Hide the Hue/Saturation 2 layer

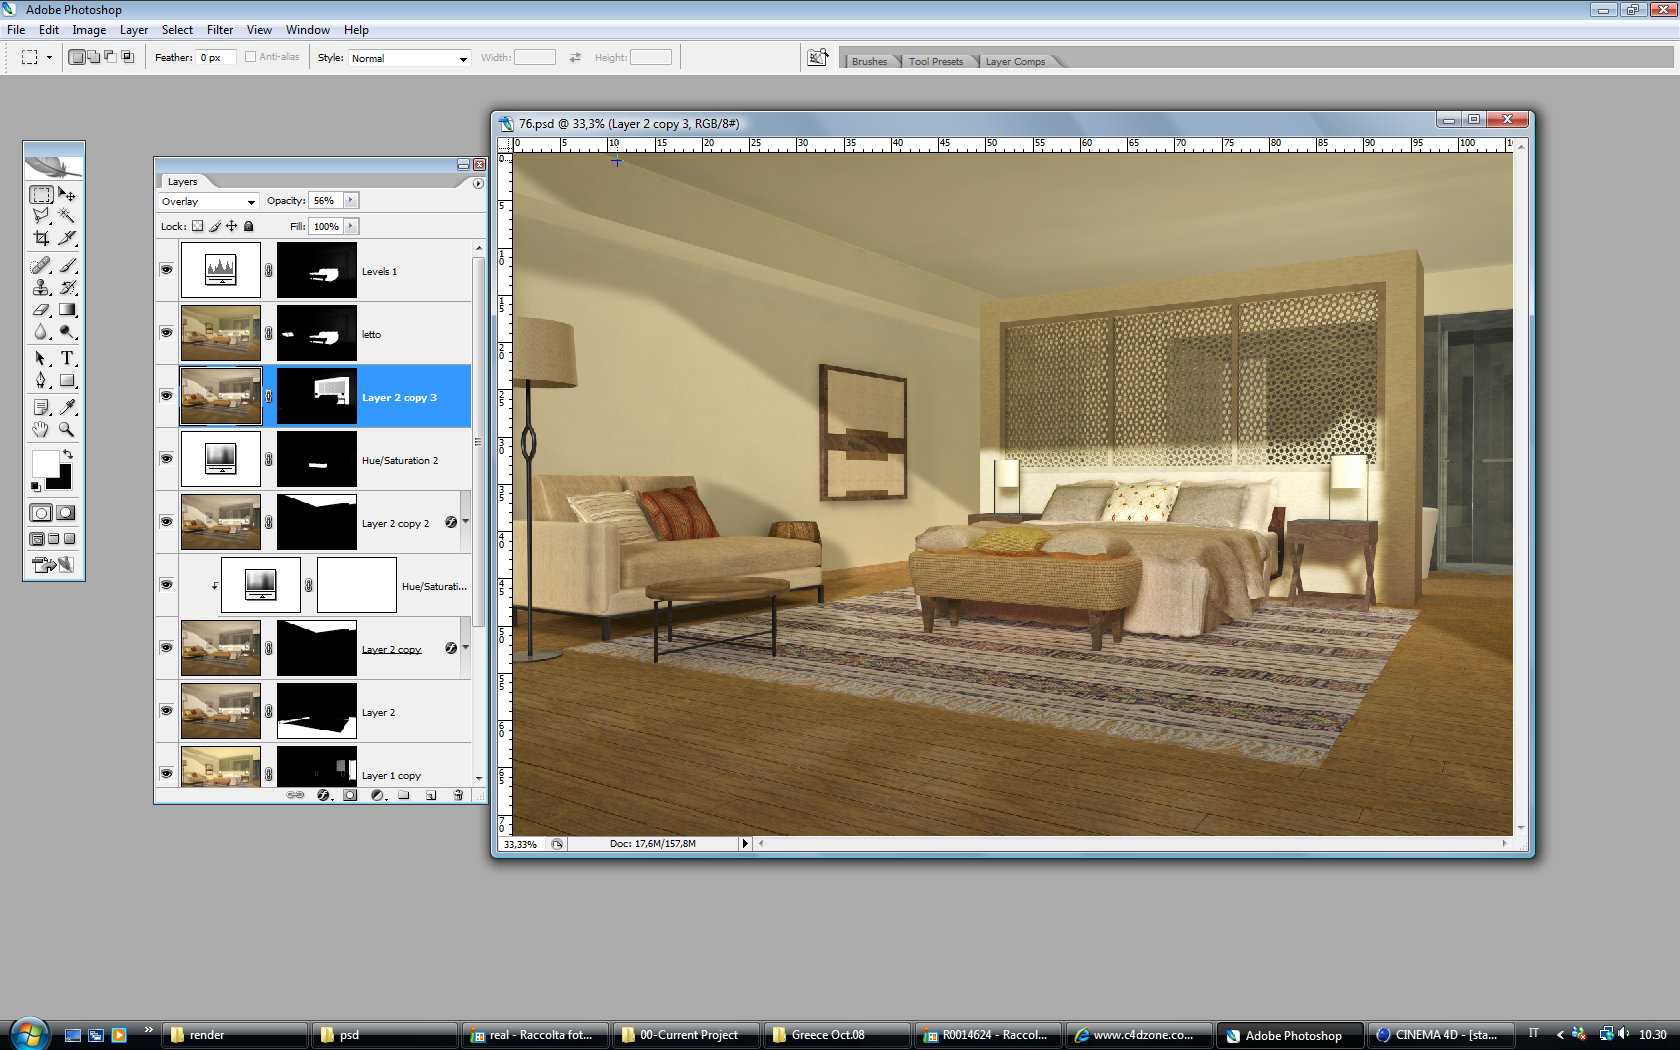coord(167,459)
